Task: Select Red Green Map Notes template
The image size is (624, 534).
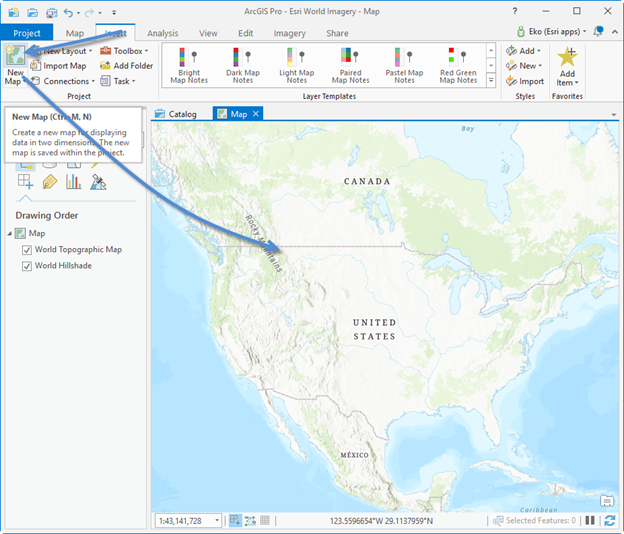Action: pos(458,65)
